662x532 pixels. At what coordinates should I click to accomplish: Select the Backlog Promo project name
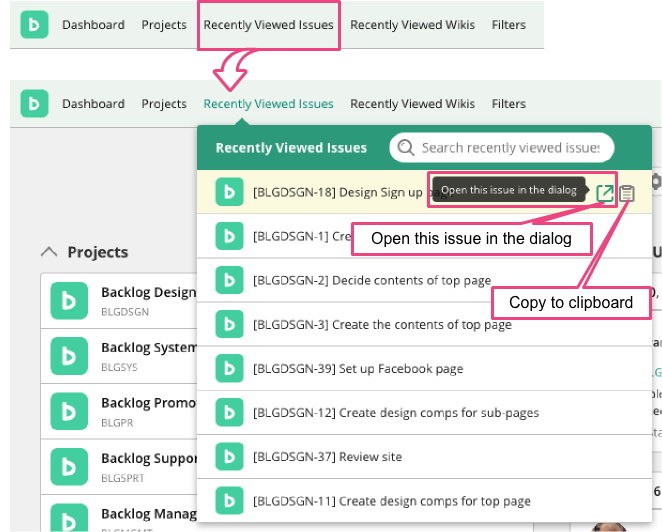coord(149,403)
